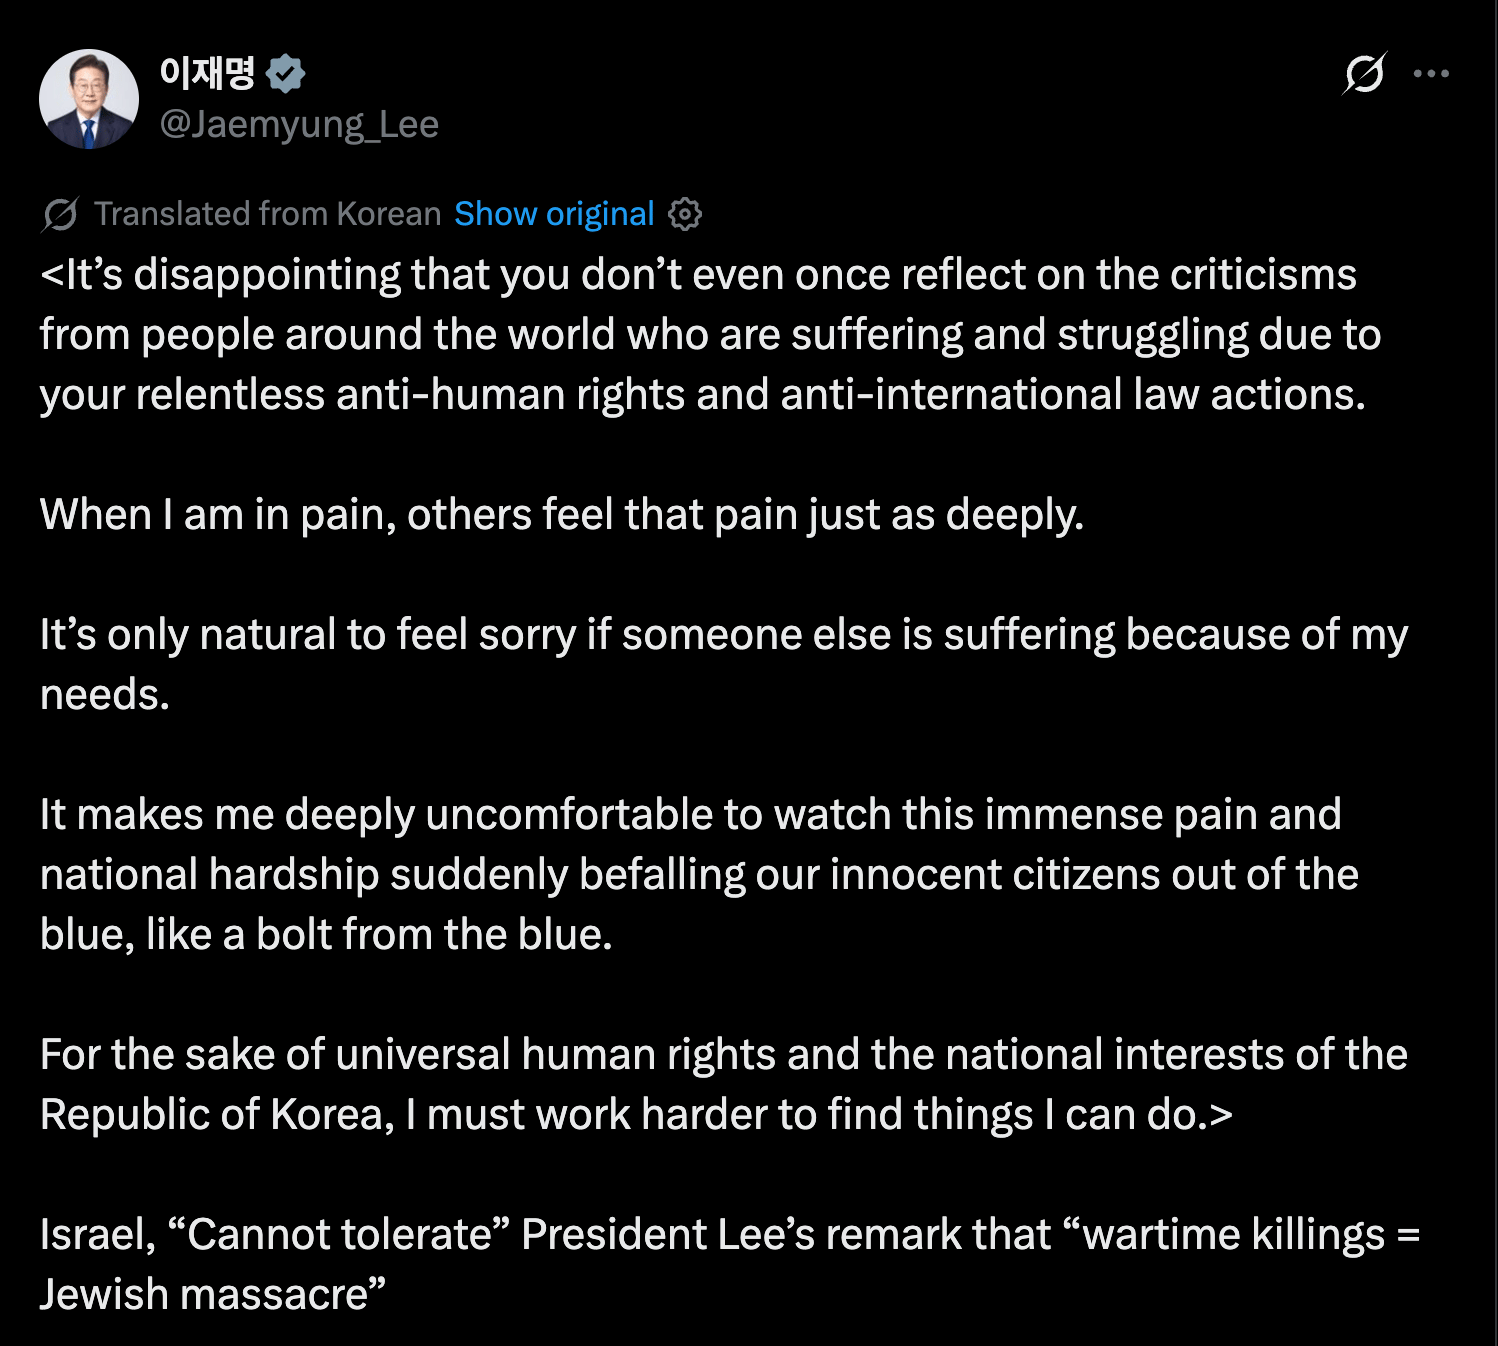Toggle Show original text

pos(554,214)
